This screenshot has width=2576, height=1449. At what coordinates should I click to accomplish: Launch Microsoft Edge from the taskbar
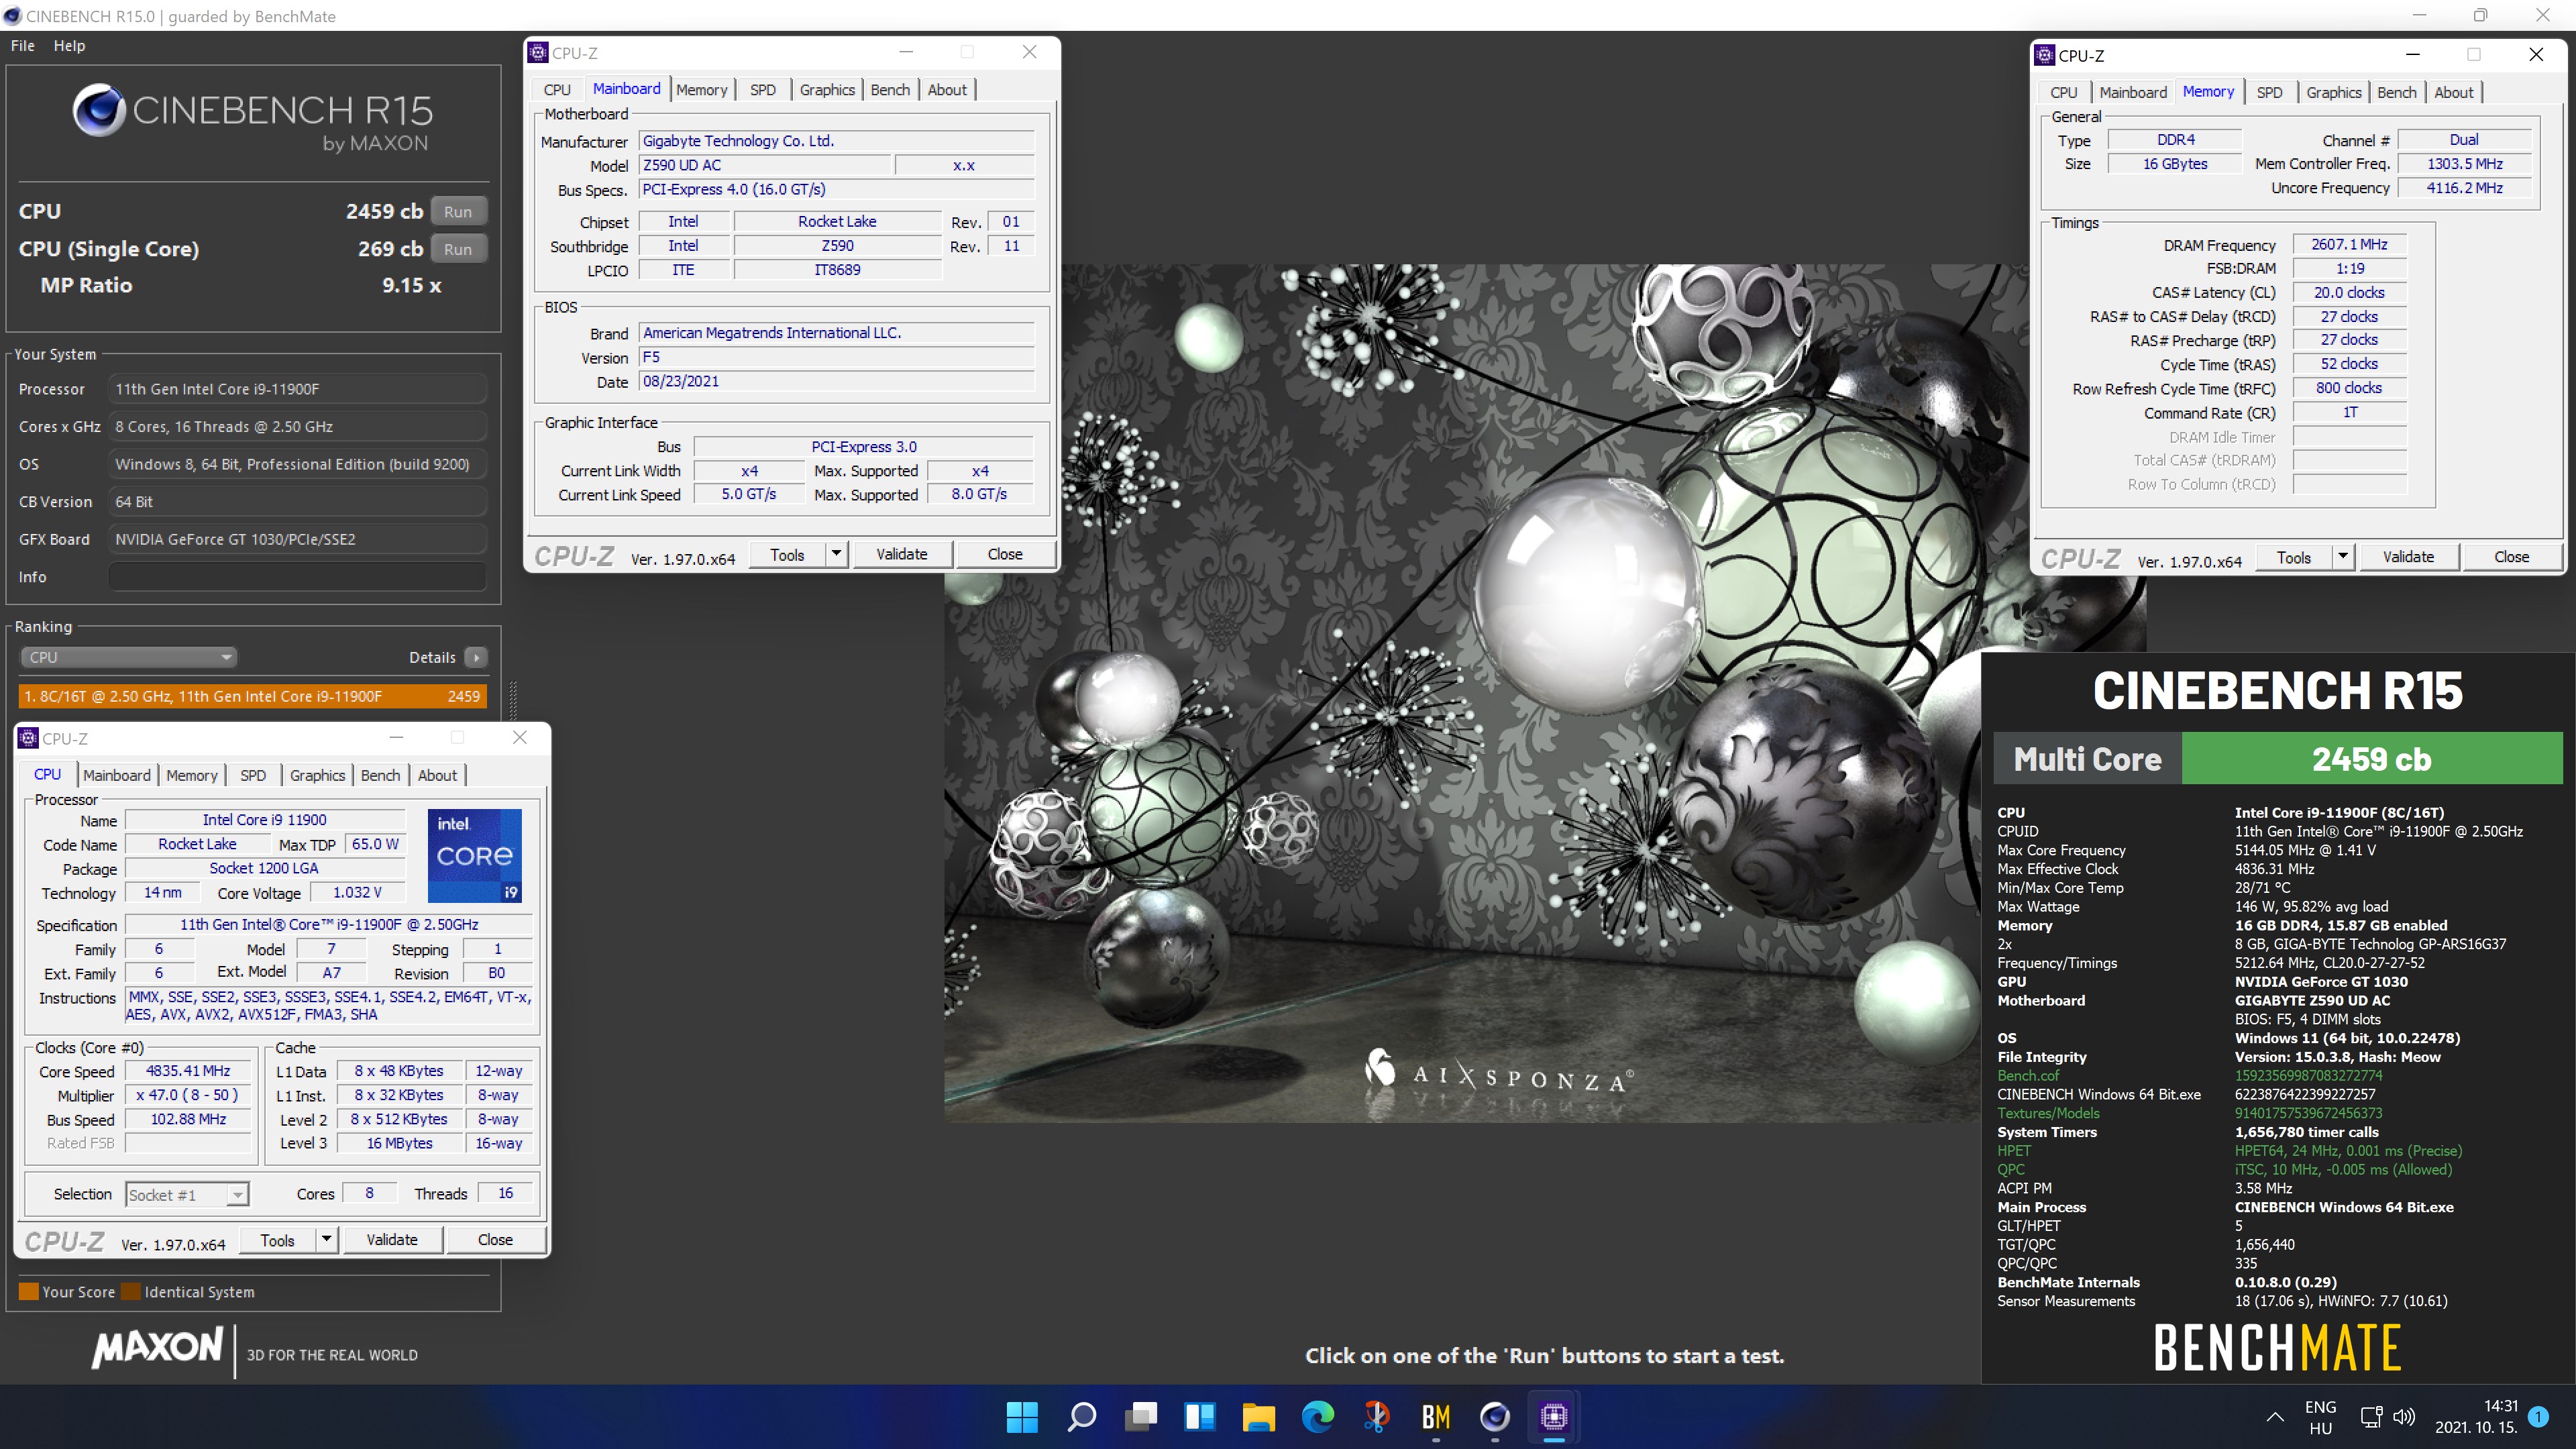click(x=1317, y=1416)
